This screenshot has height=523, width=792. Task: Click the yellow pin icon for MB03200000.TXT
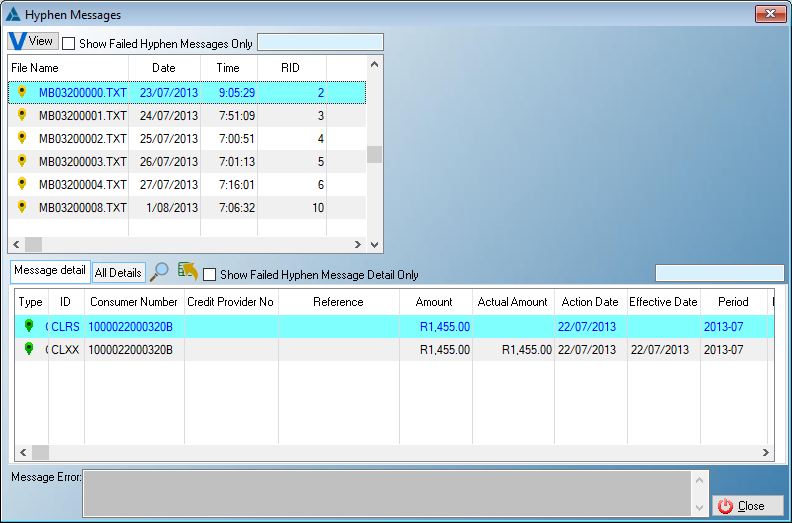pyautogui.click(x=22, y=92)
